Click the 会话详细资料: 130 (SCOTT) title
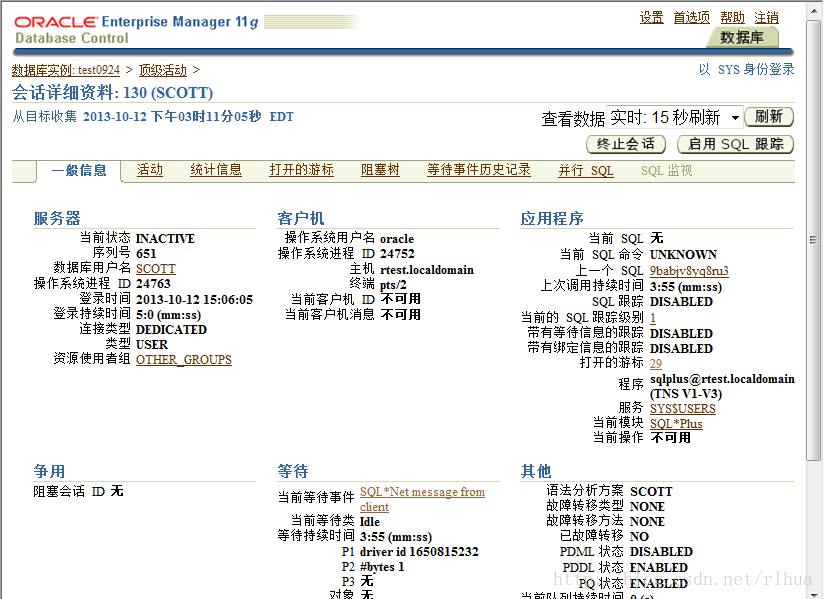The image size is (824, 599). coord(112,92)
